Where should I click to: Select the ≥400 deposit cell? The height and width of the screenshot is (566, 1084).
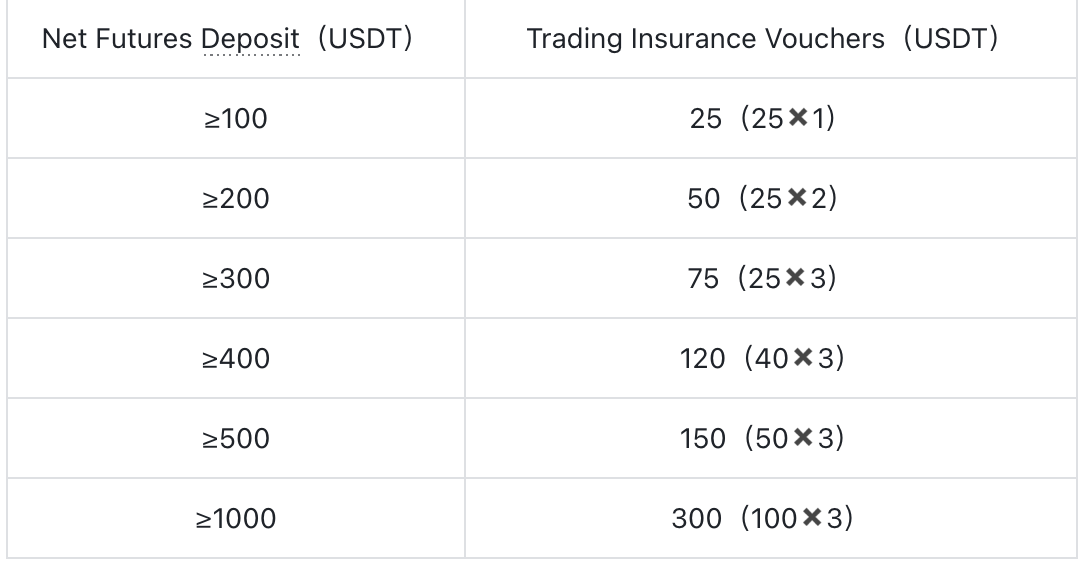point(236,358)
